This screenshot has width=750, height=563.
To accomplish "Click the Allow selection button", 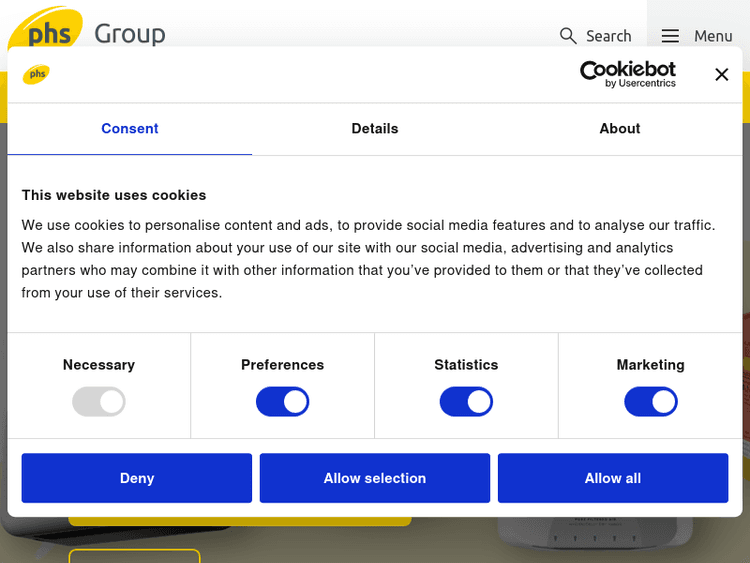I will [x=375, y=478].
